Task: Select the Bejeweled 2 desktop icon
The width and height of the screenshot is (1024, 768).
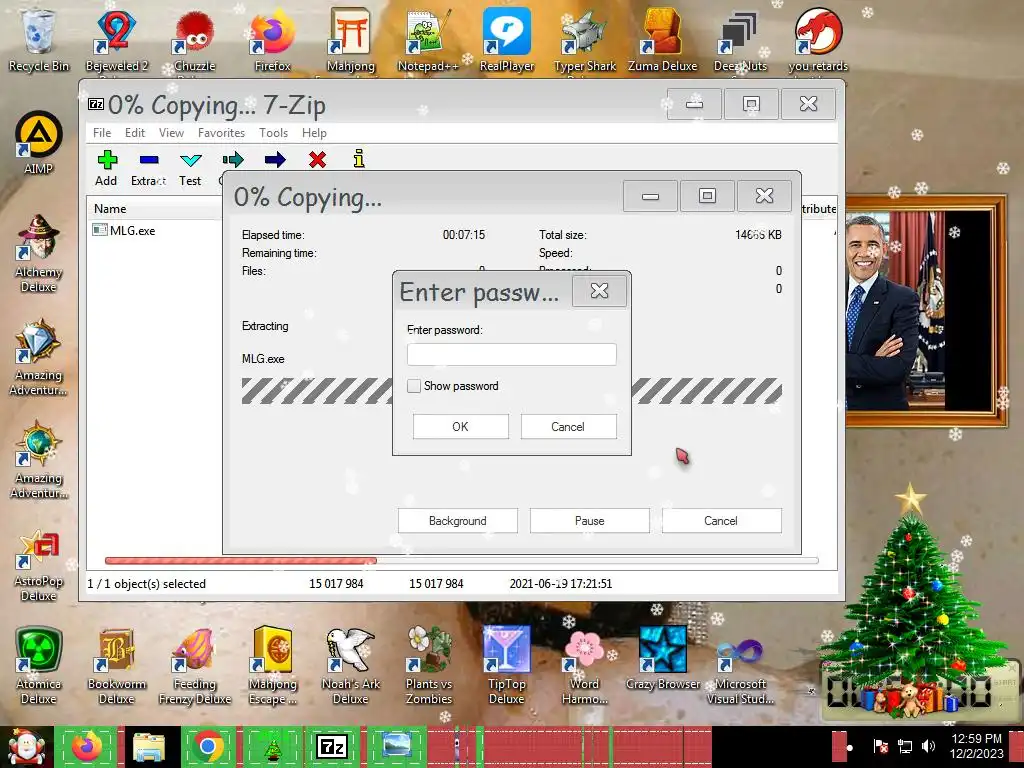Action: coord(117,39)
